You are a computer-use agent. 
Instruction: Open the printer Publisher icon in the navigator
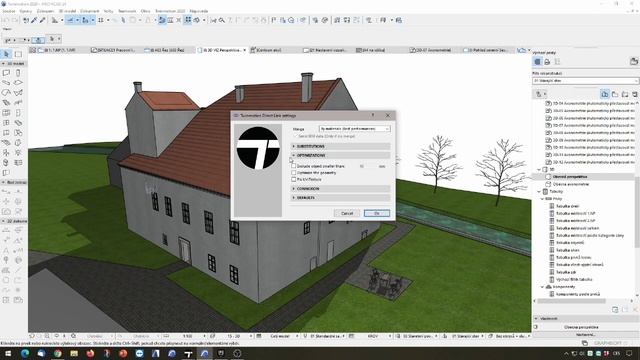pyautogui.click(x=547, y=62)
